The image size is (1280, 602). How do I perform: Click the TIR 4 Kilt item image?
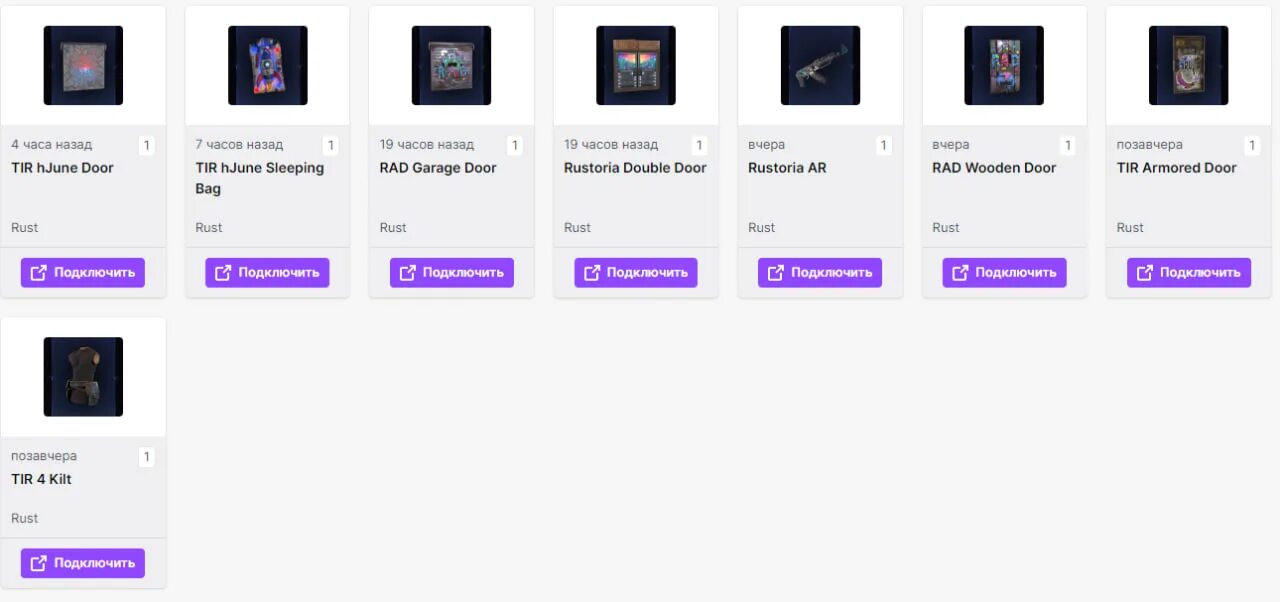(83, 377)
